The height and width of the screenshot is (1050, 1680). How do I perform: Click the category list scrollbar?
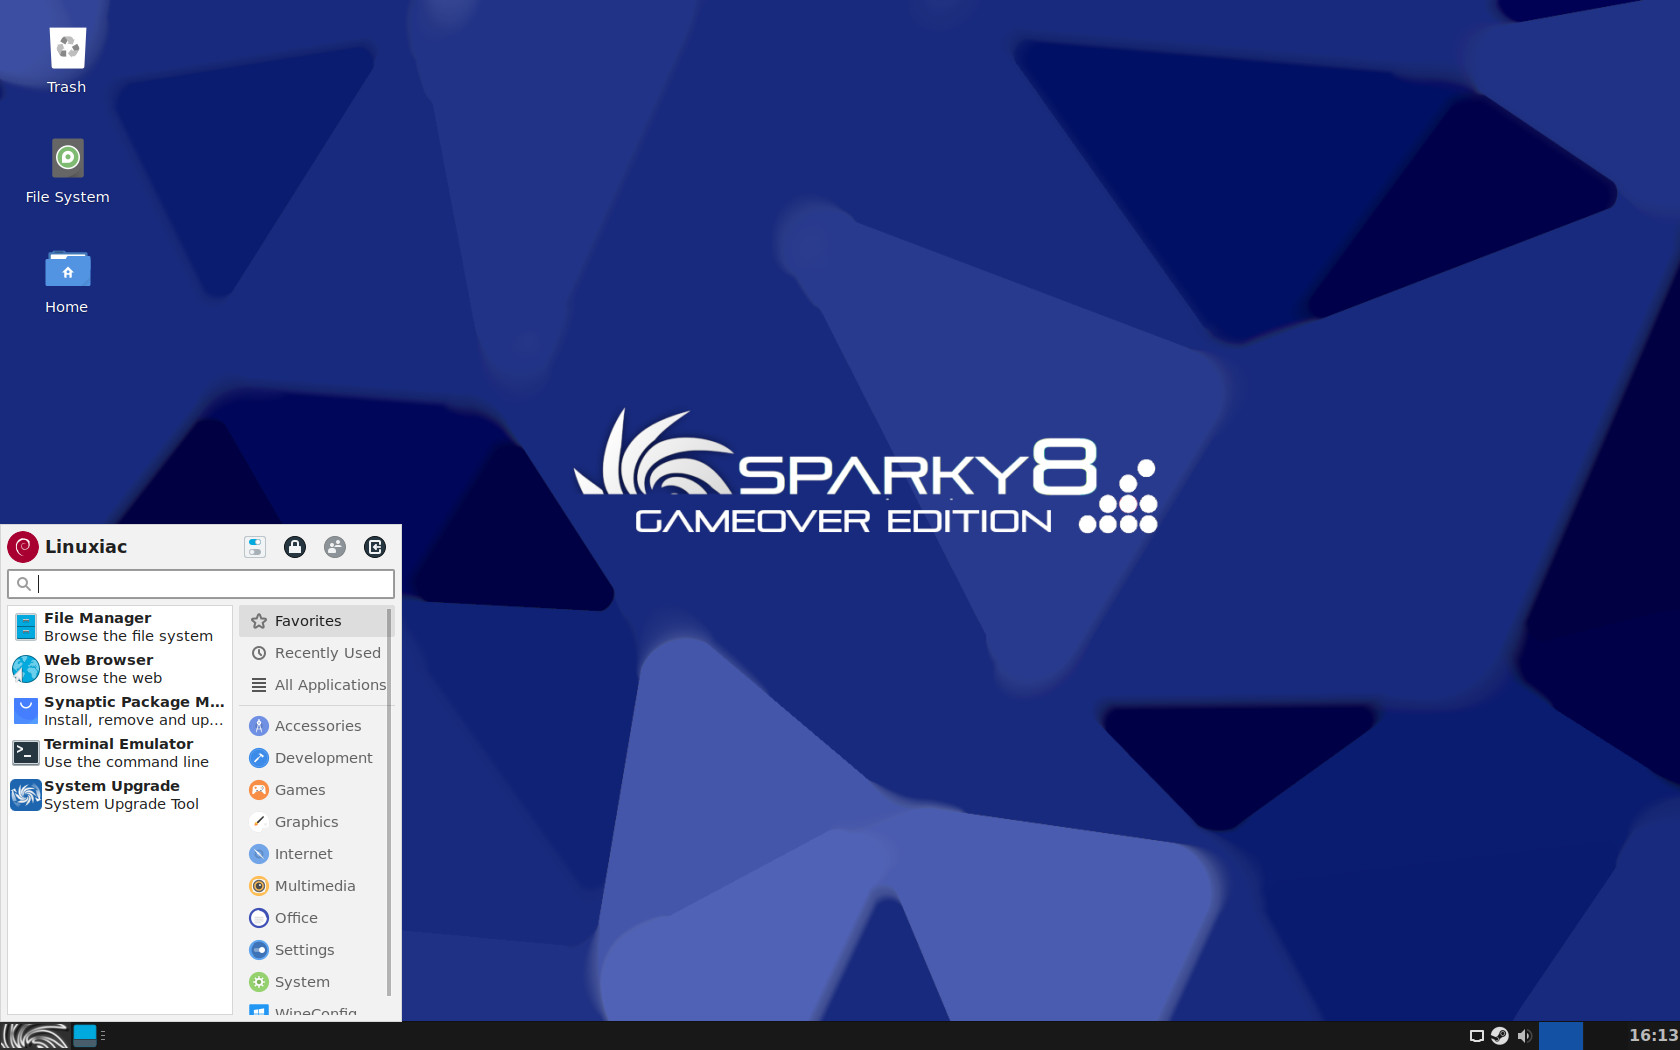point(390,800)
